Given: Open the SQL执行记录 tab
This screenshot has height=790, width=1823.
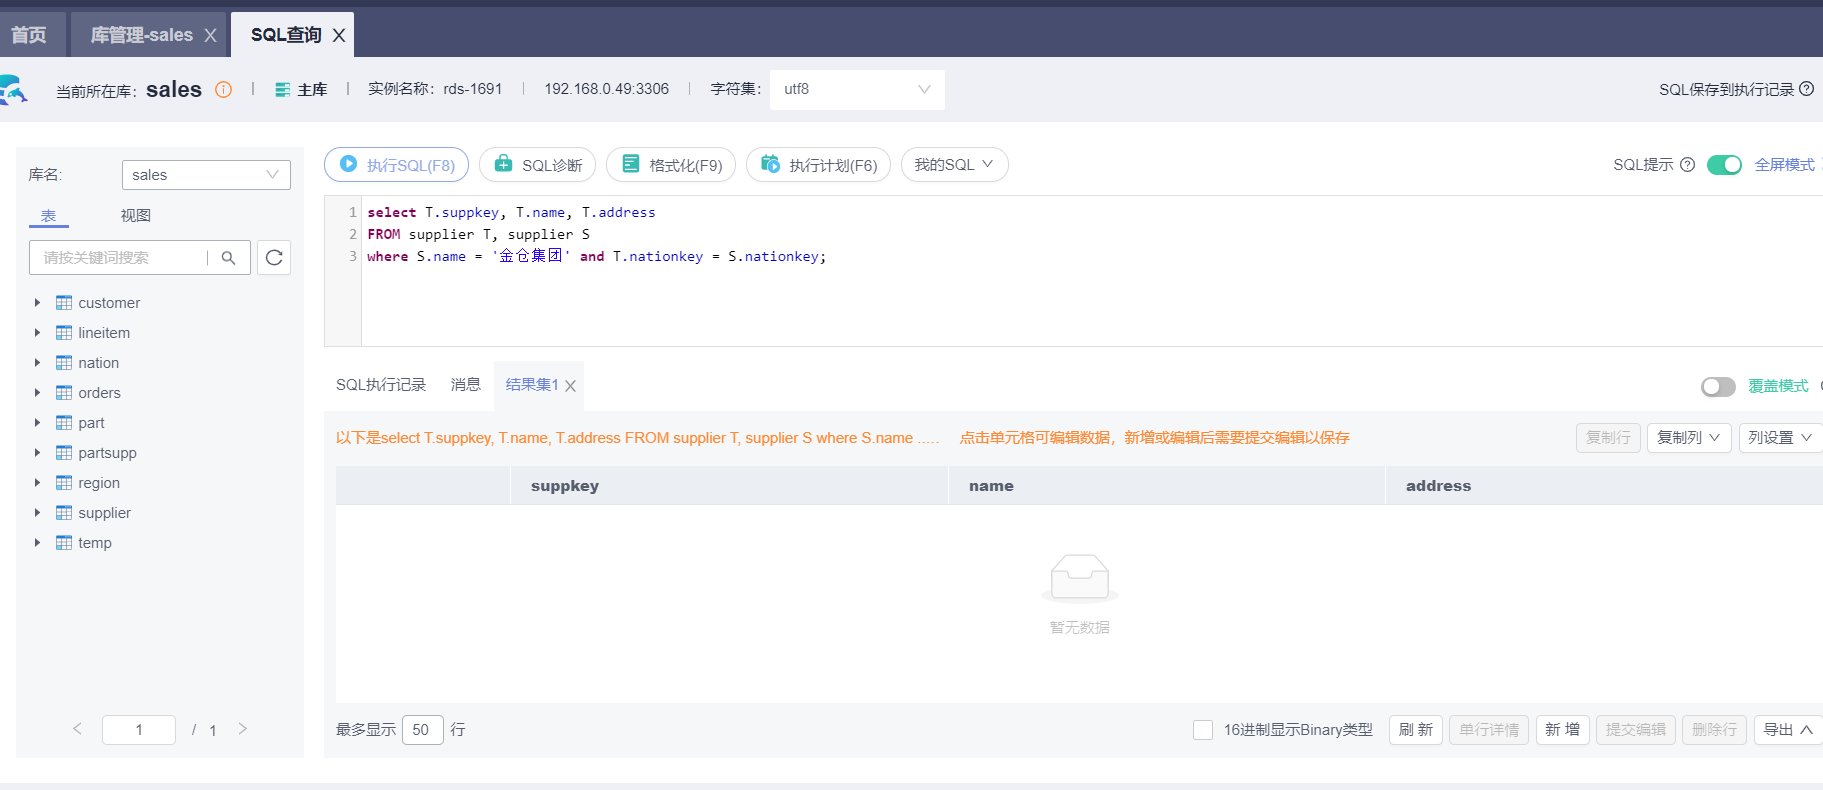Looking at the screenshot, I should pos(381,385).
